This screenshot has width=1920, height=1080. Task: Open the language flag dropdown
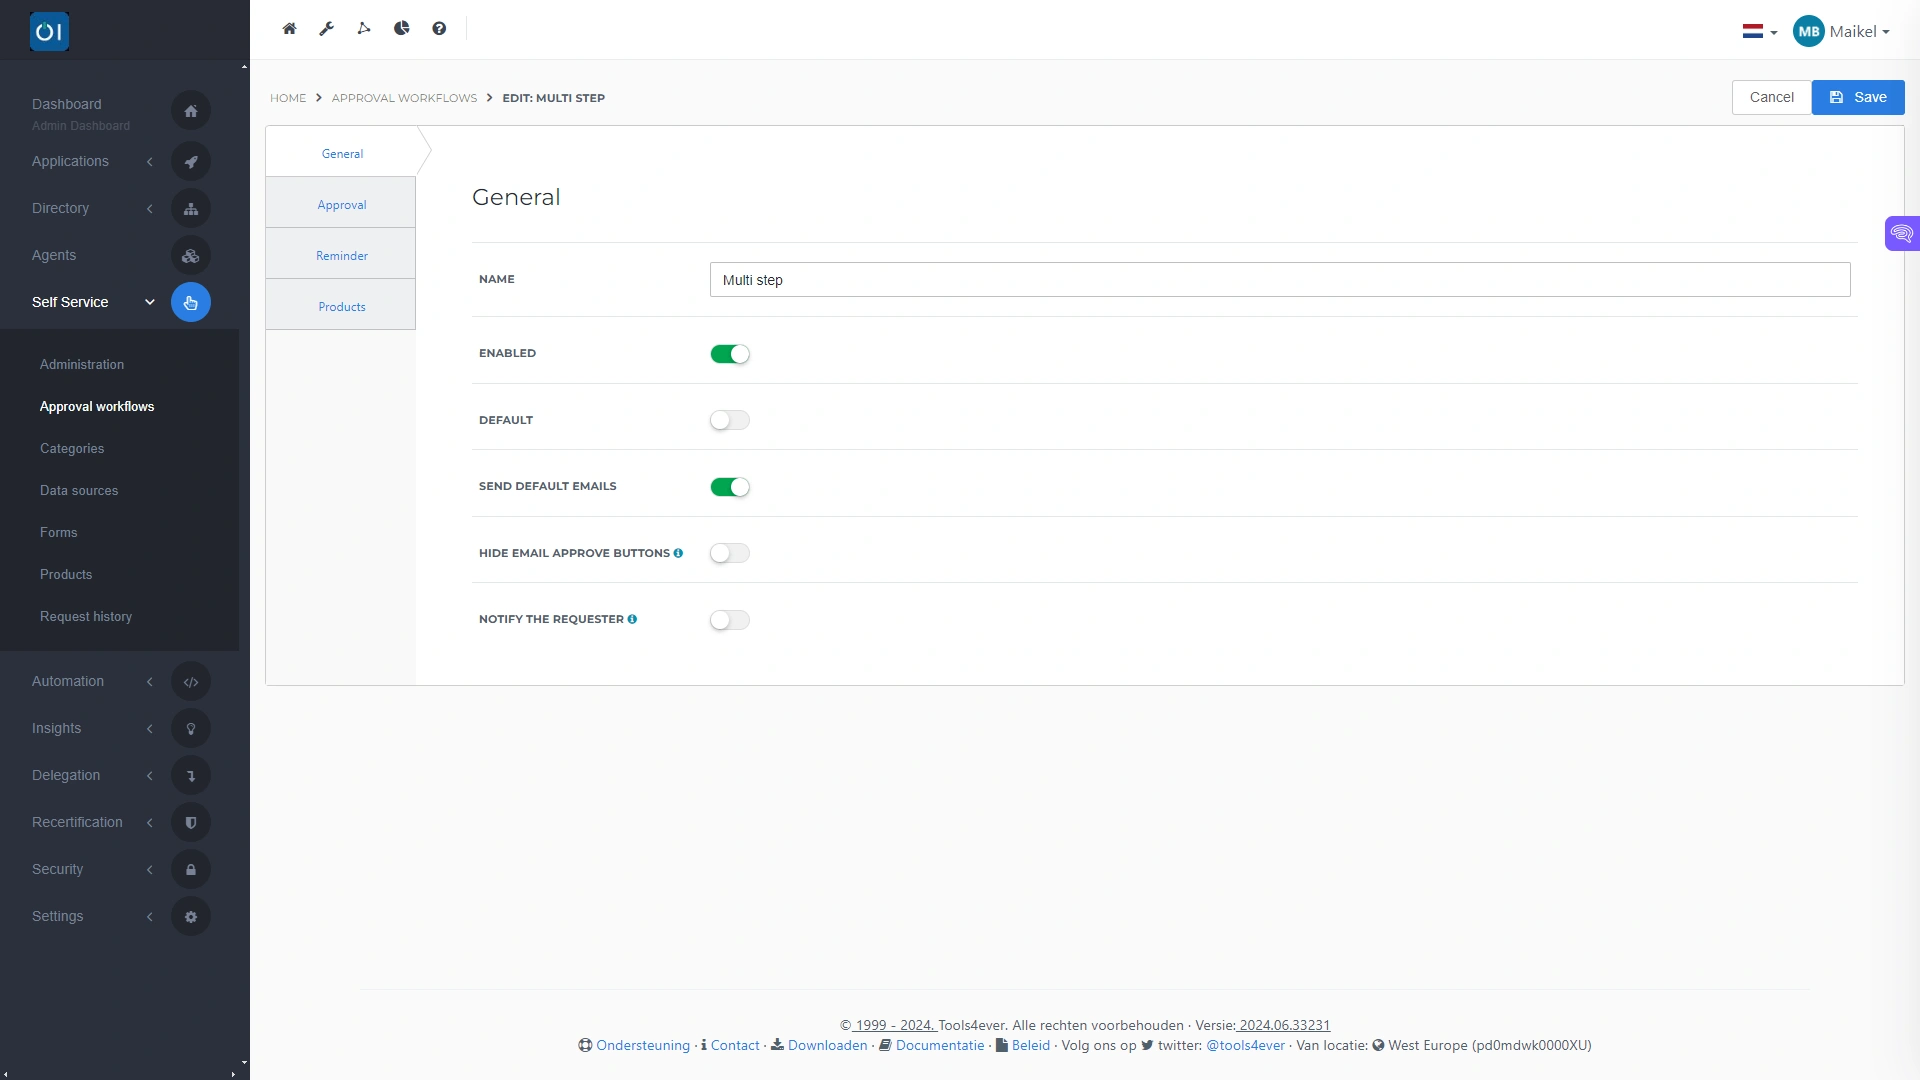pos(1760,32)
